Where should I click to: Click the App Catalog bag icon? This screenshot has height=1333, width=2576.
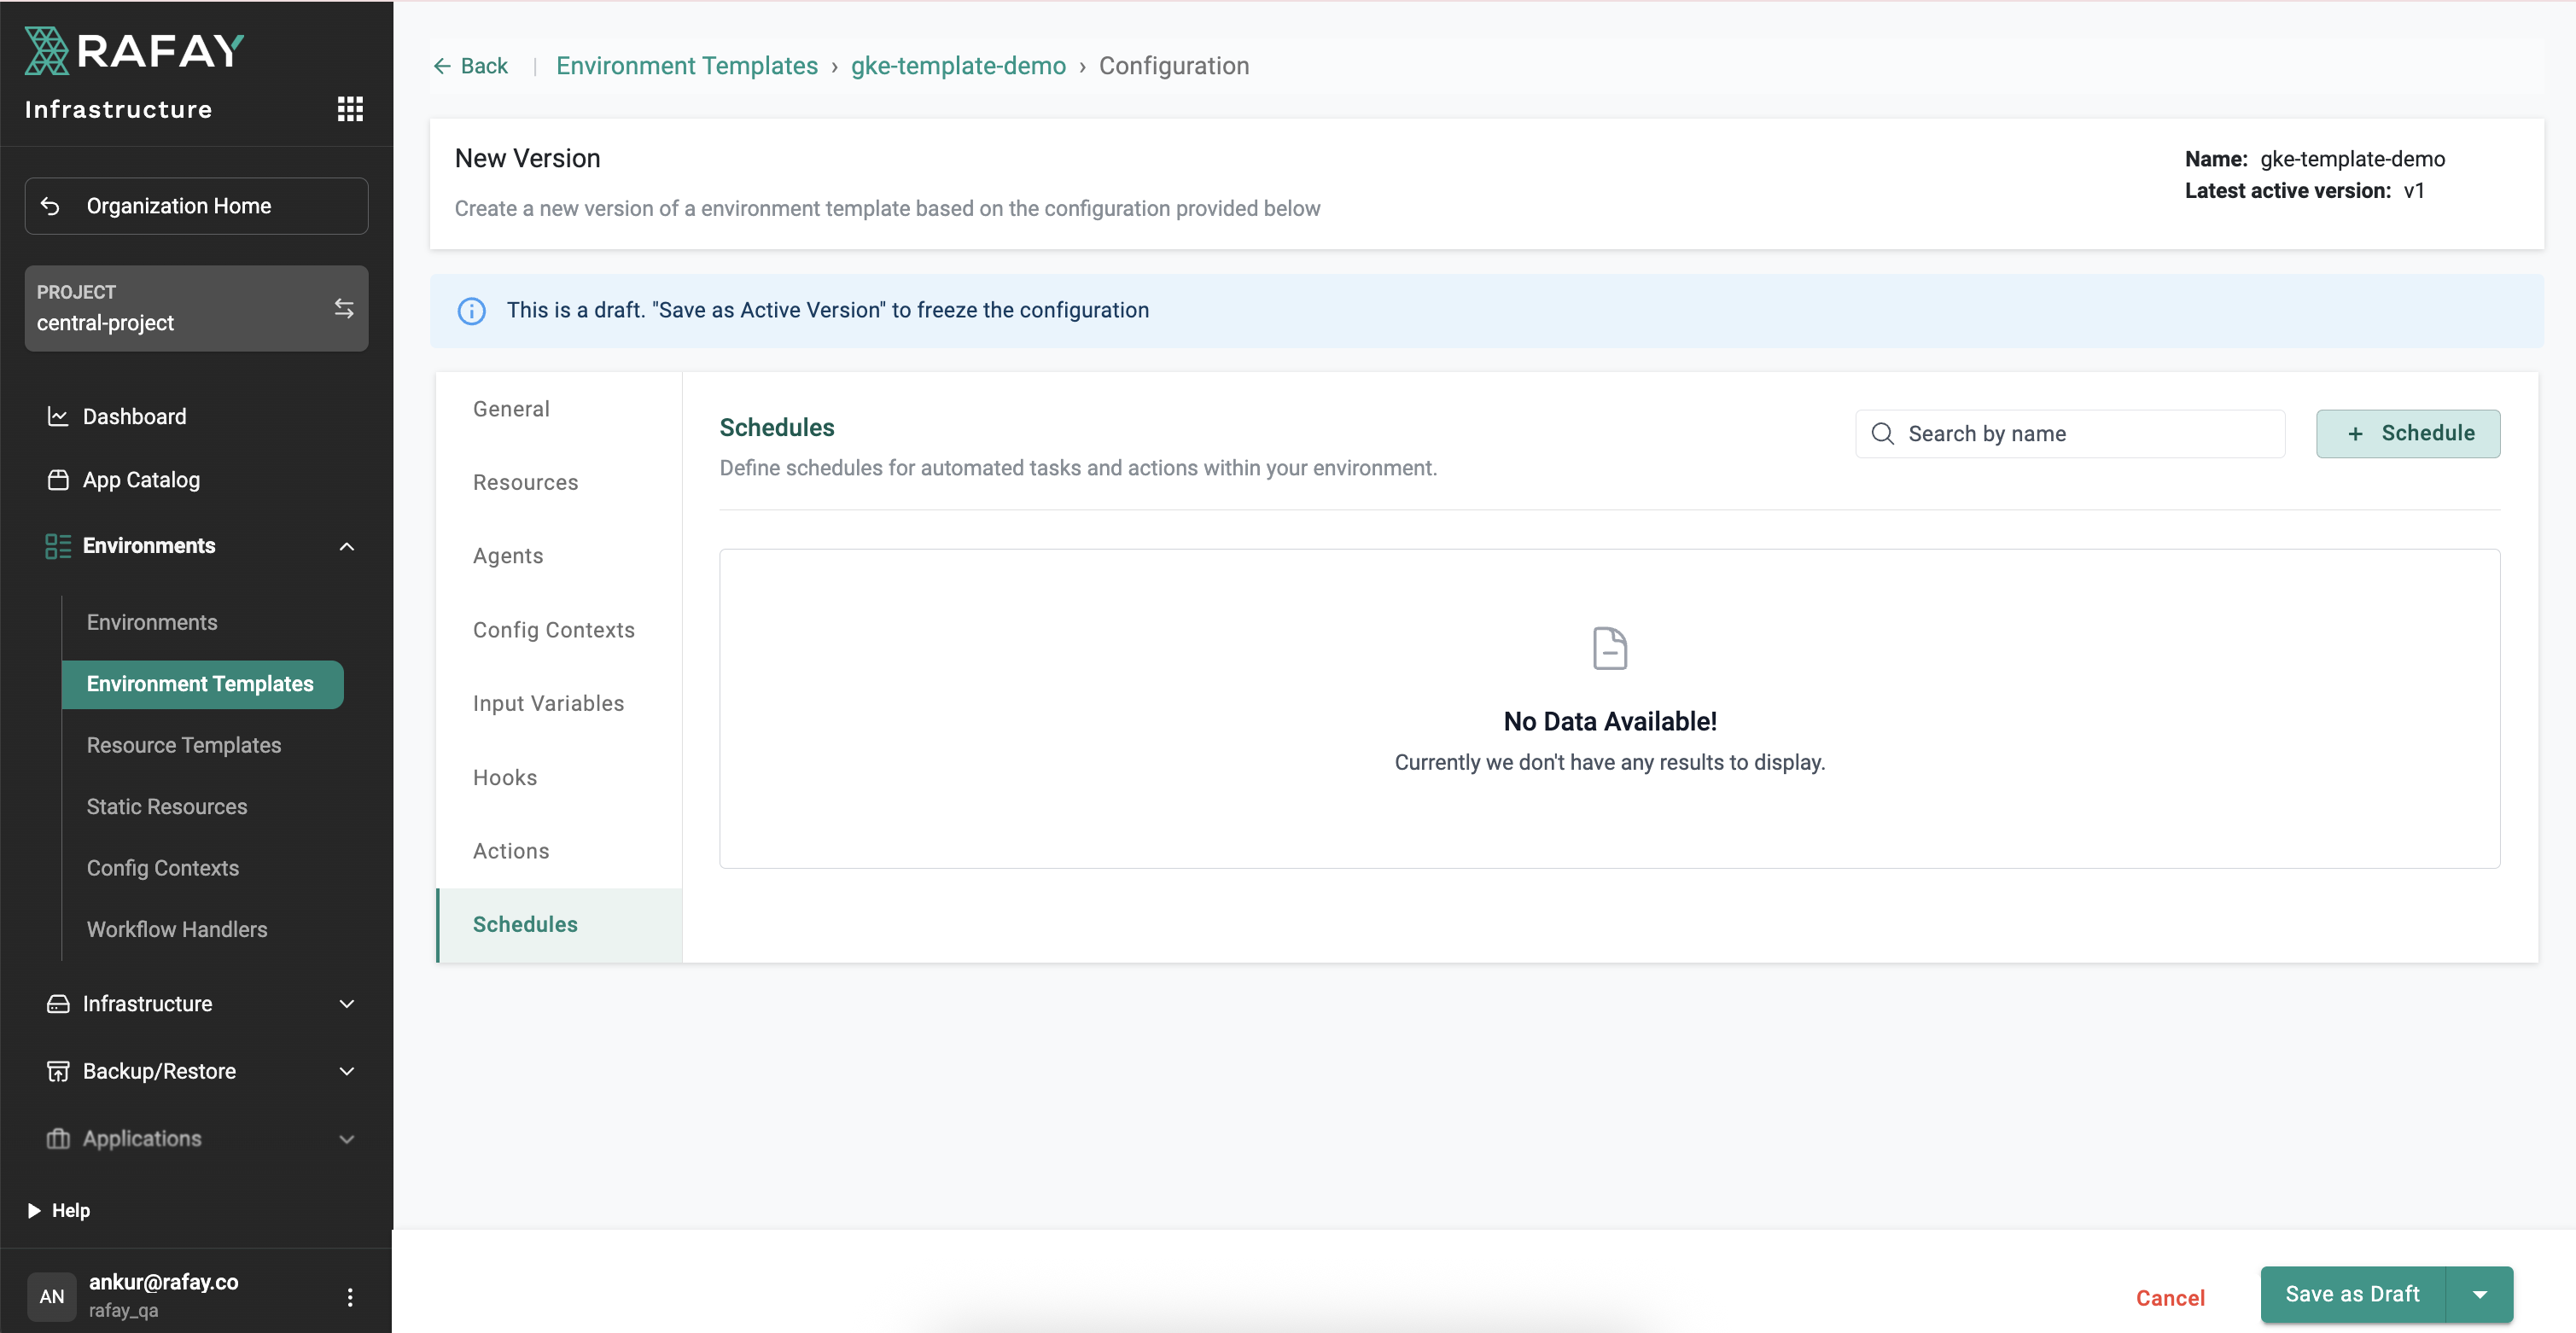(x=58, y=480)
